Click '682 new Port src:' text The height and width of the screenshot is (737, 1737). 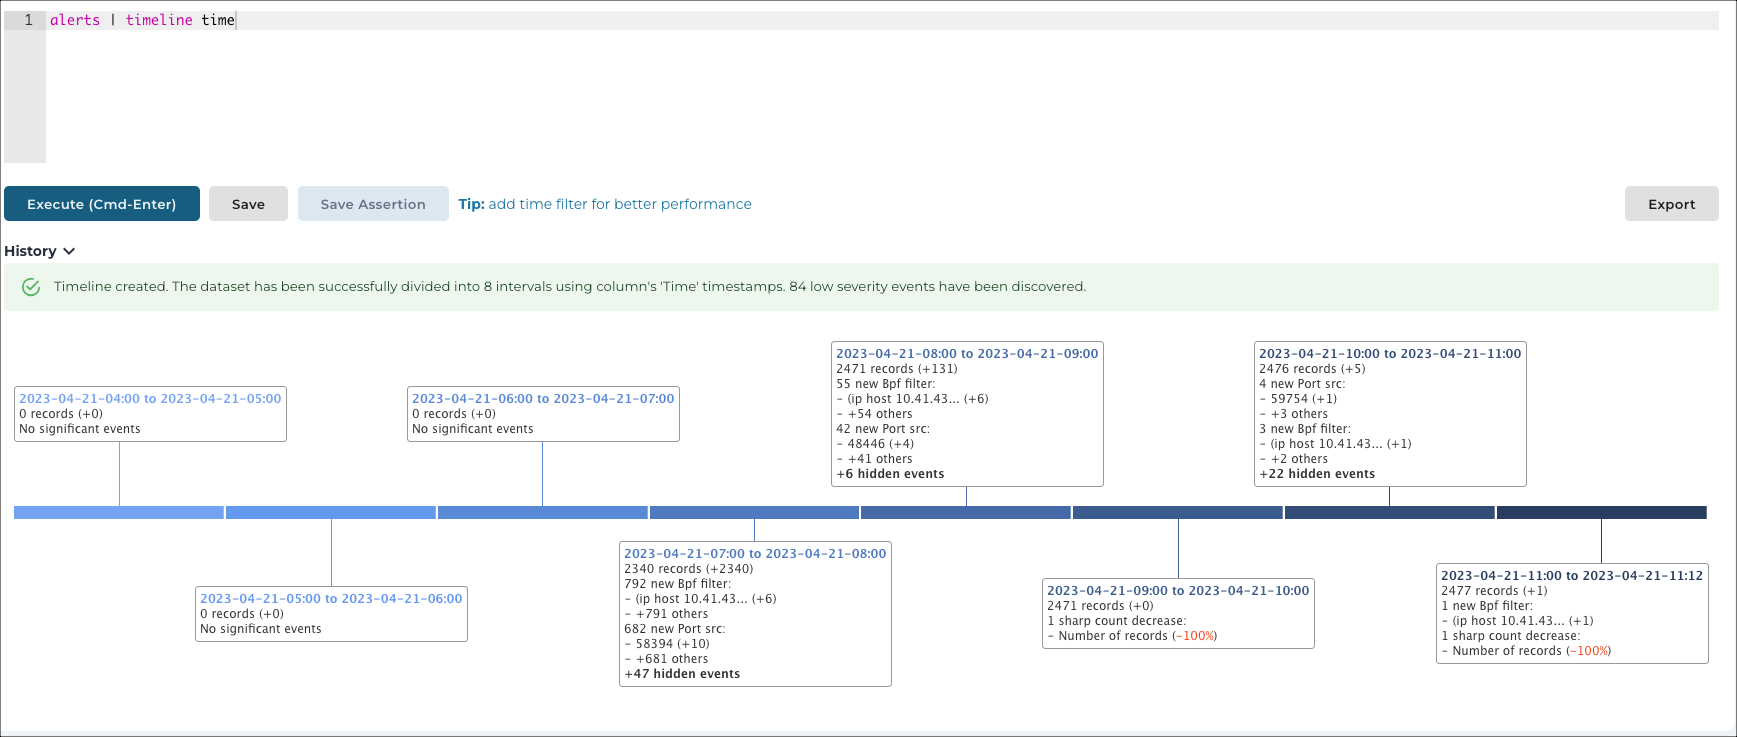pos(675,629)
